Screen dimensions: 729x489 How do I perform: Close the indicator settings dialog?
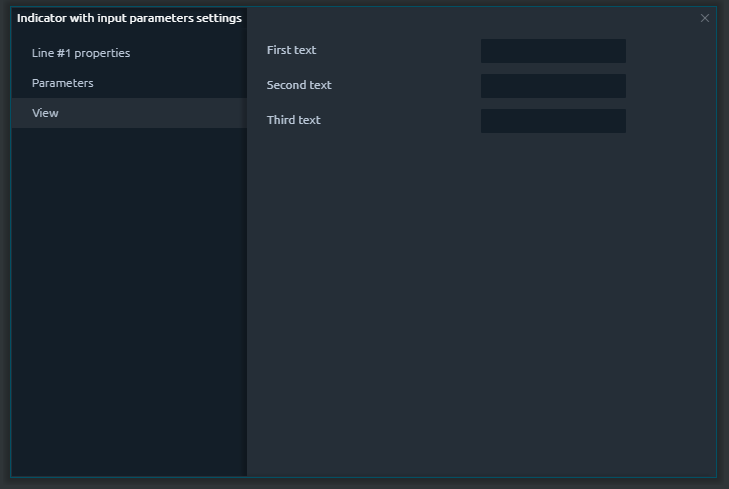coord(705,18)
